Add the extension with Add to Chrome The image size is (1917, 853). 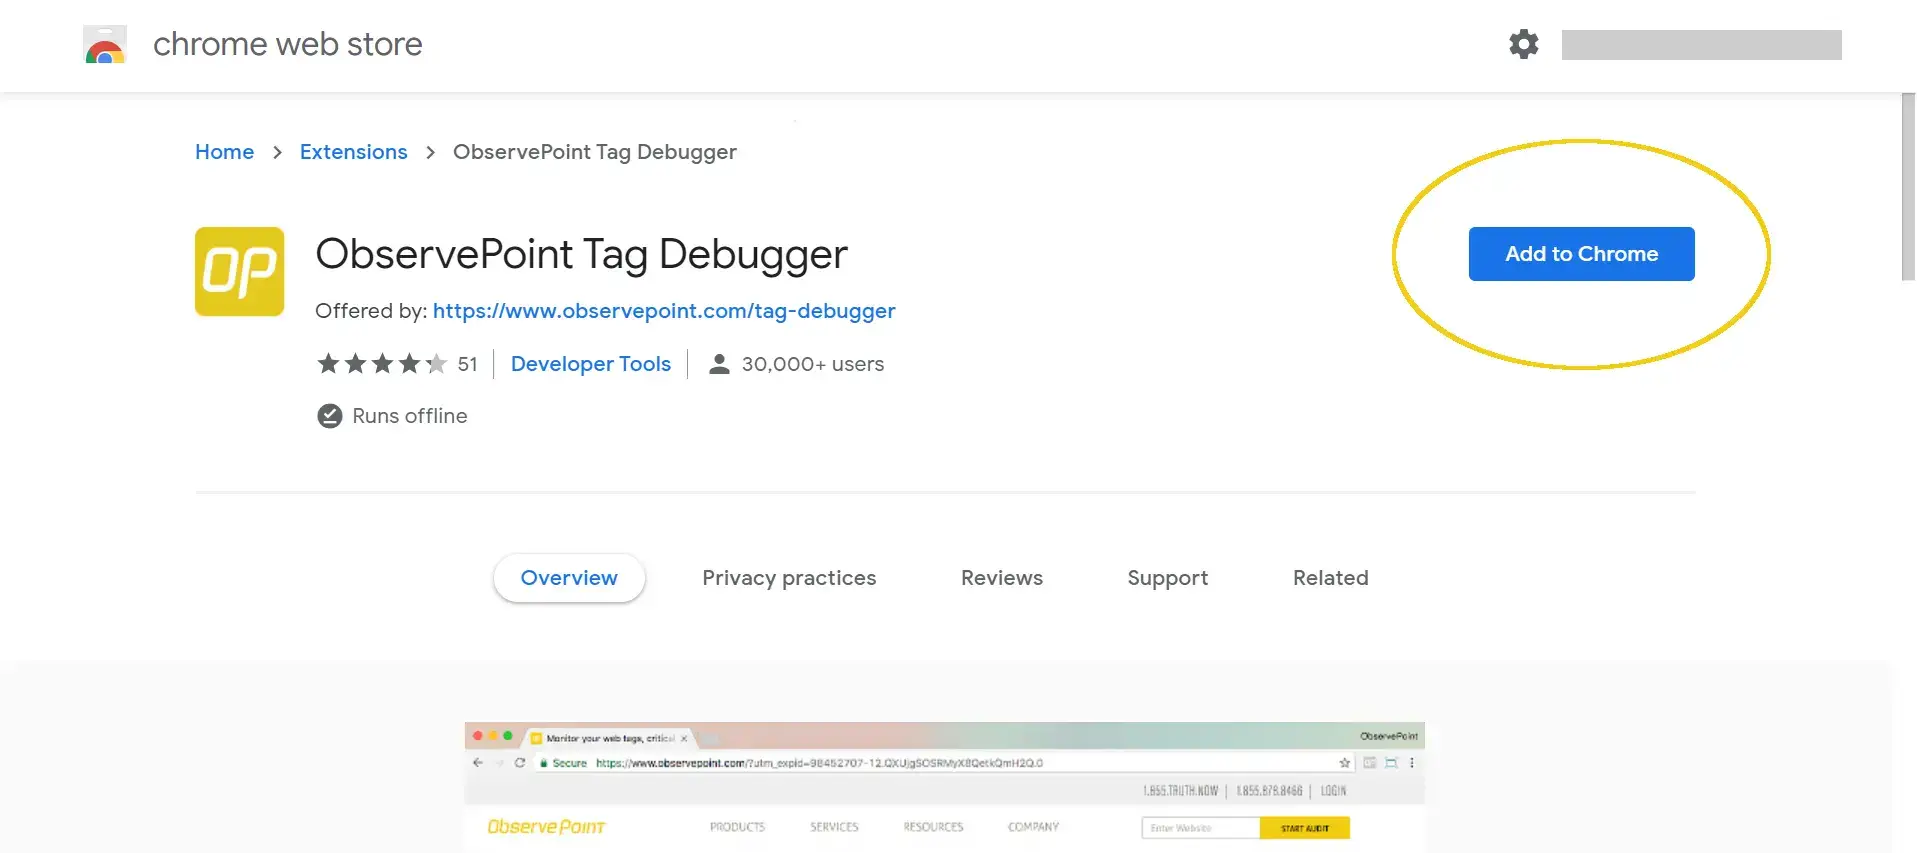click(x=1581, y=254)
